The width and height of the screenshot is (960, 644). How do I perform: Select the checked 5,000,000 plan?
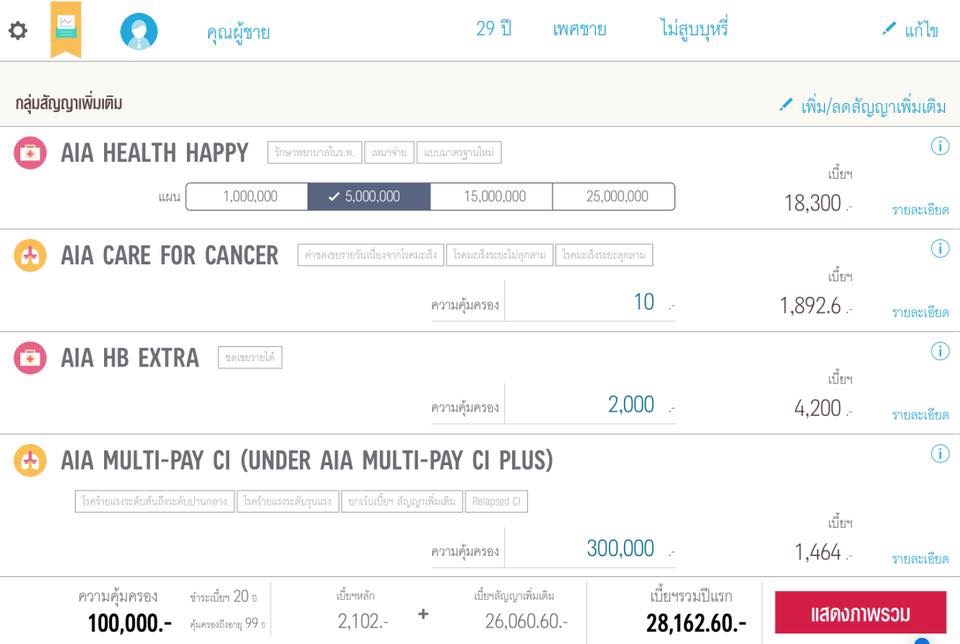(369, 197)
